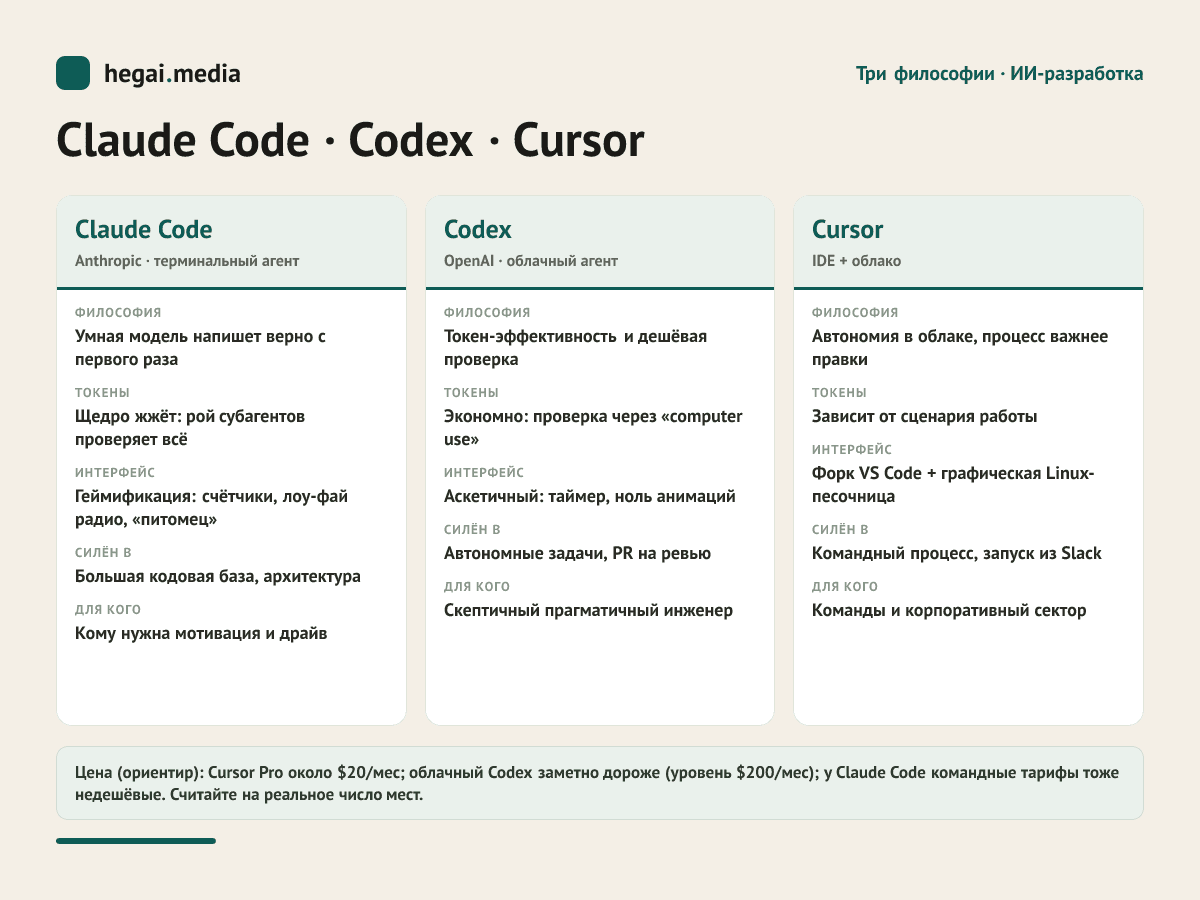Click "Большая кодовая база, архитектура"
Screen dimensions: 1200x900
click(x=218, y=577)
